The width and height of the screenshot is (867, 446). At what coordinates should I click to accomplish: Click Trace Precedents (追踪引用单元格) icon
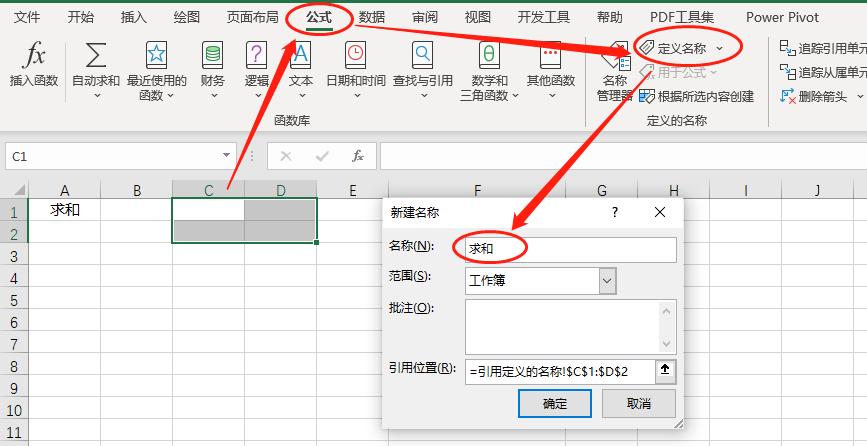(x=787, y=48)
